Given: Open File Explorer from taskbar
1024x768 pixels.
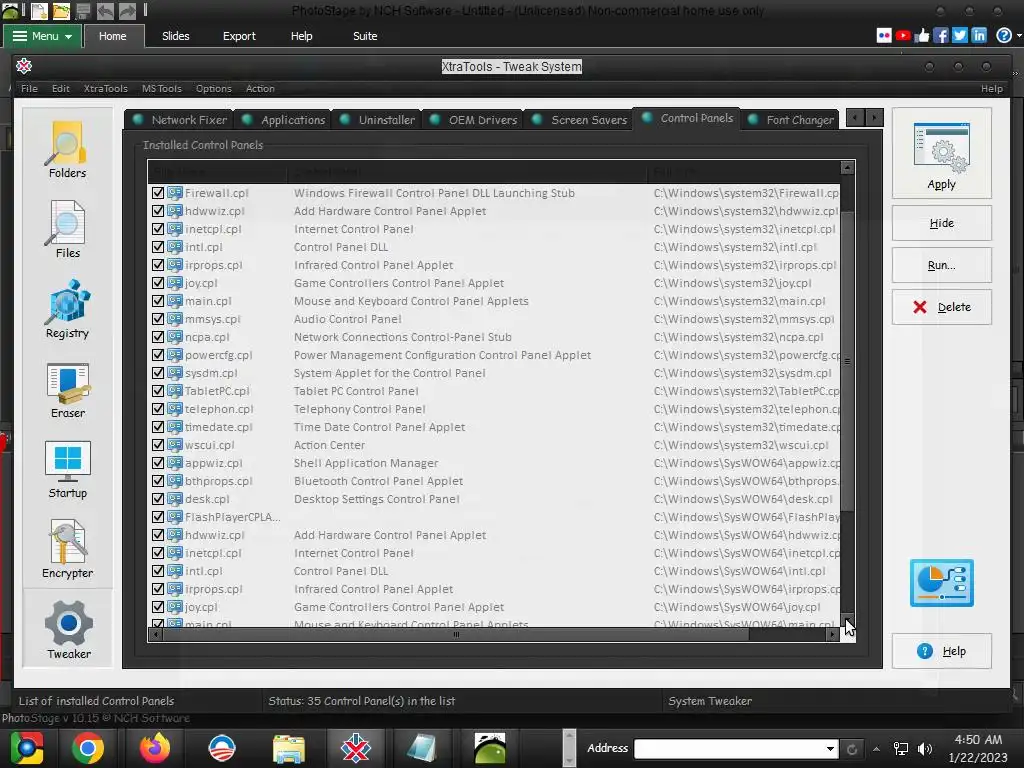Looking at the screenshot, I should tap(289, 748).
